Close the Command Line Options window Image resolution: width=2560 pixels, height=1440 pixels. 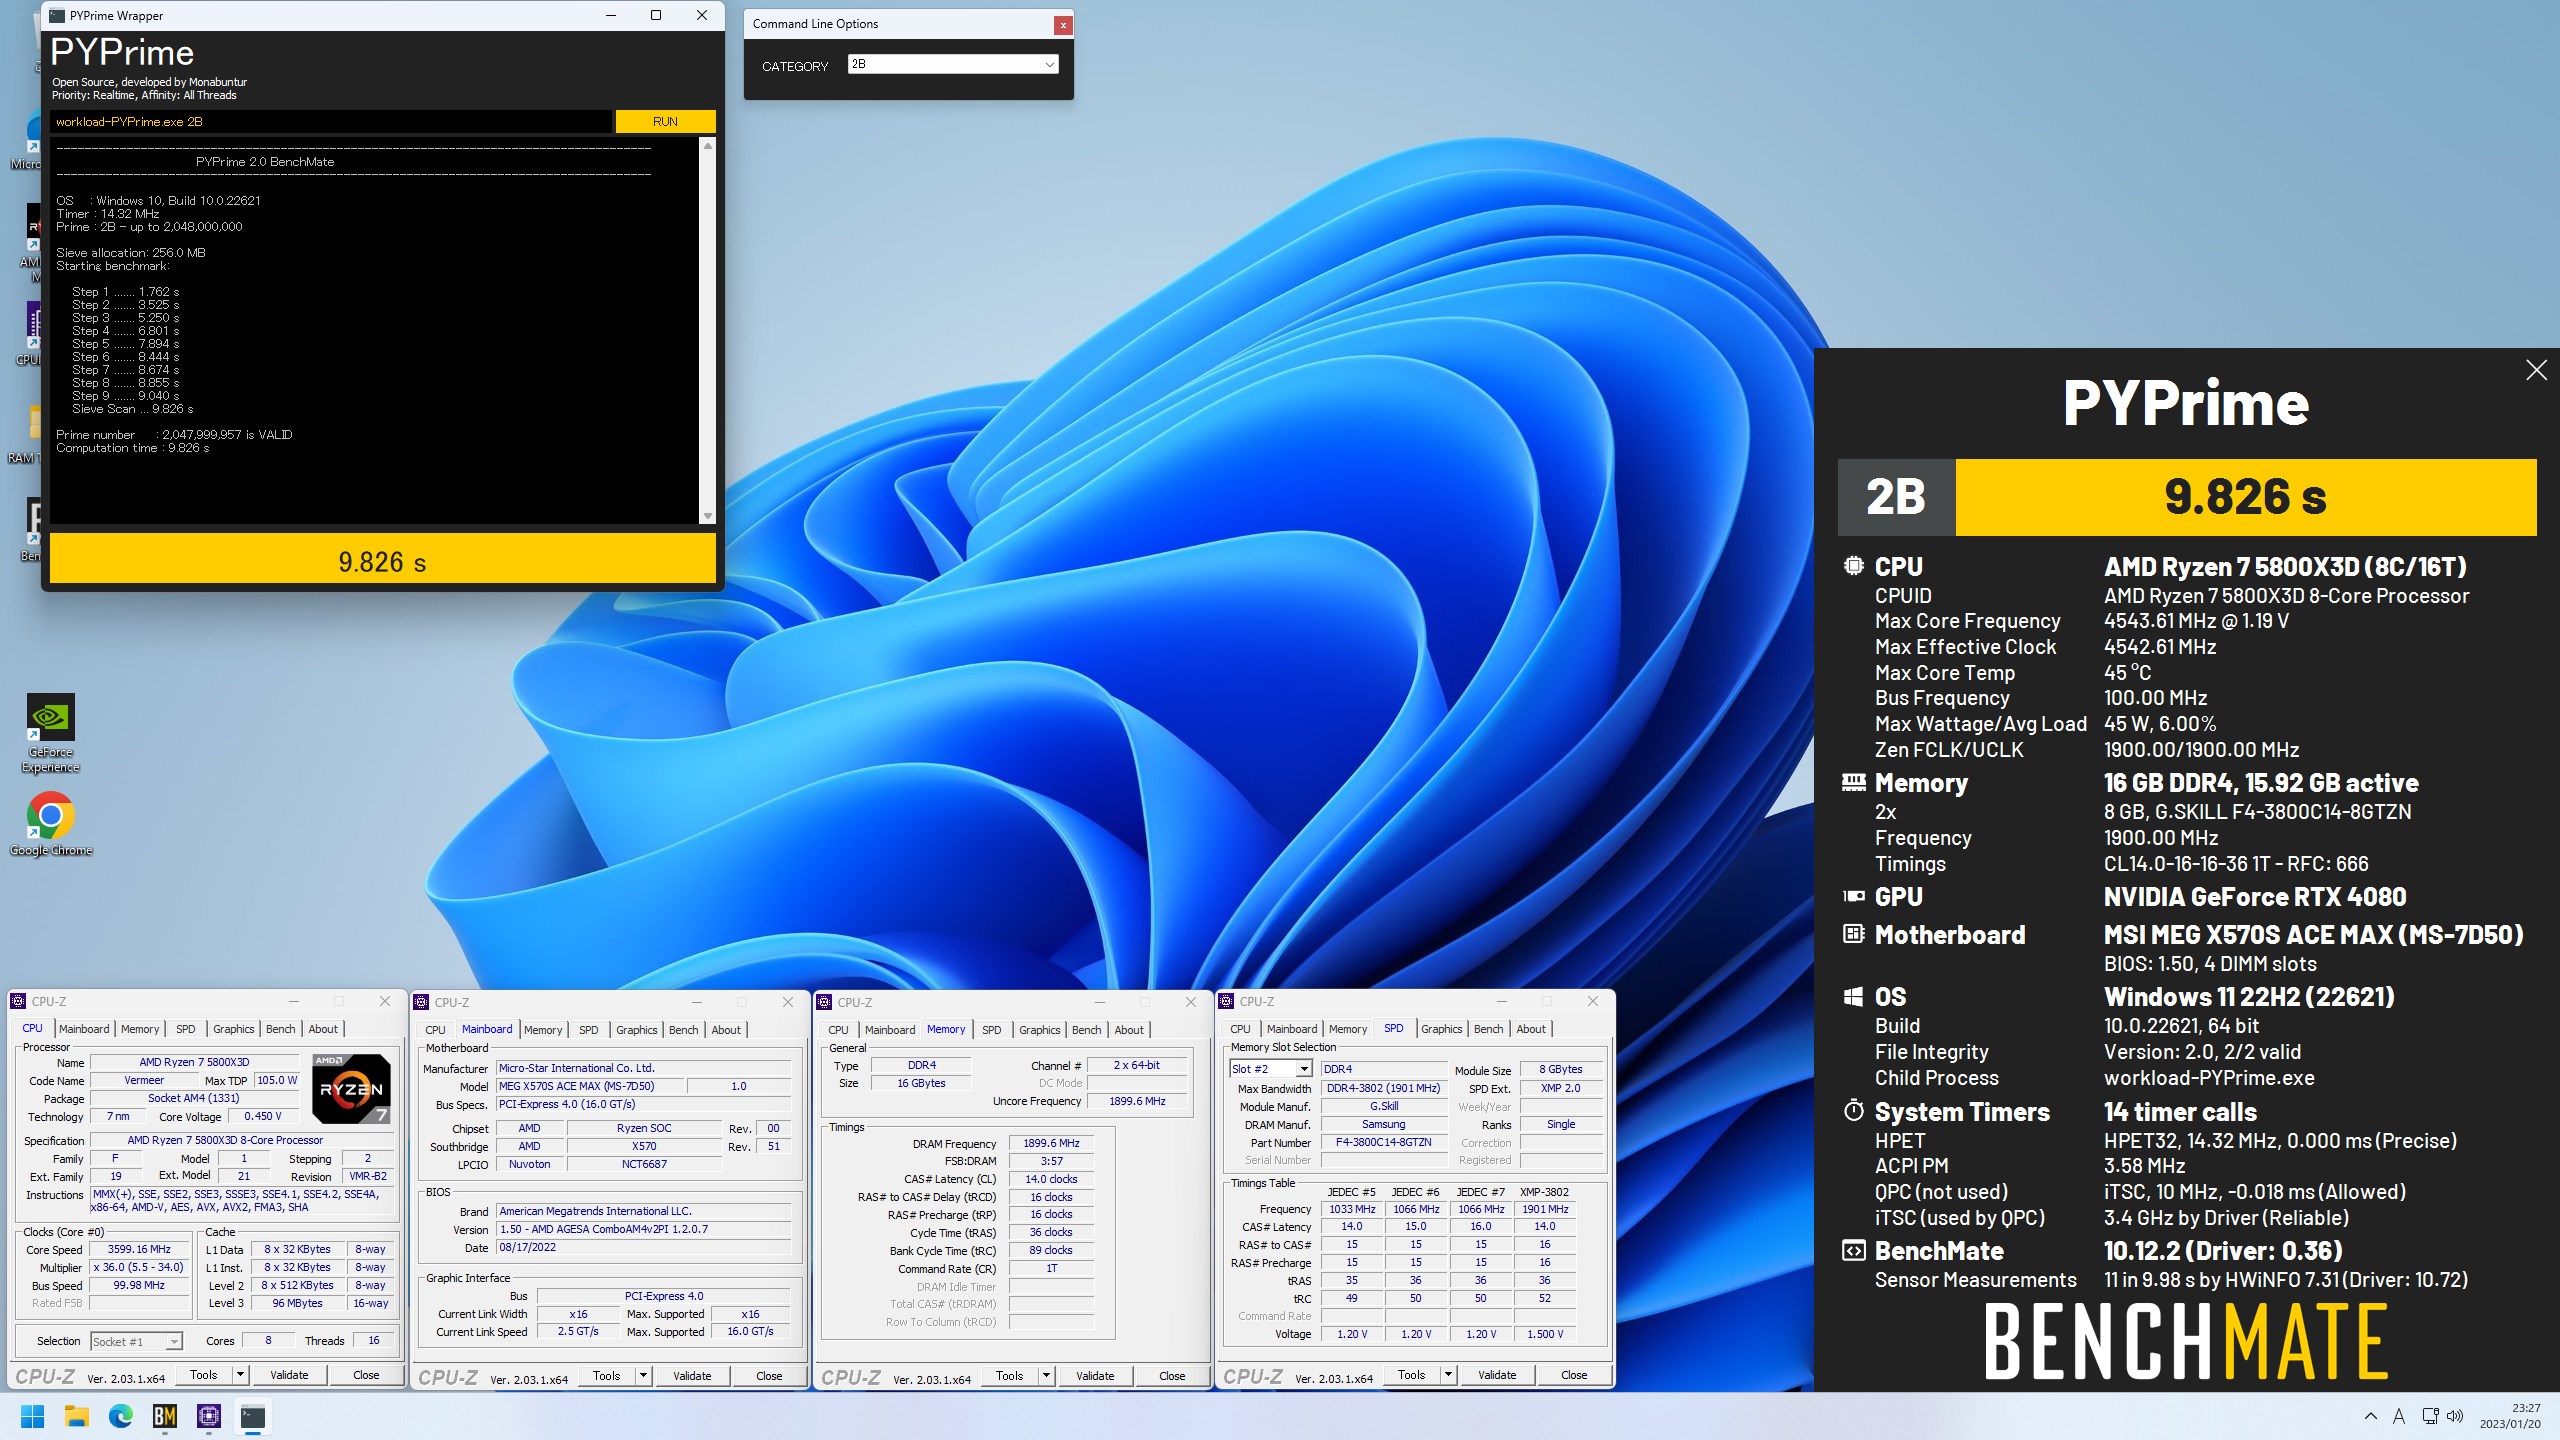[1063, 25]
